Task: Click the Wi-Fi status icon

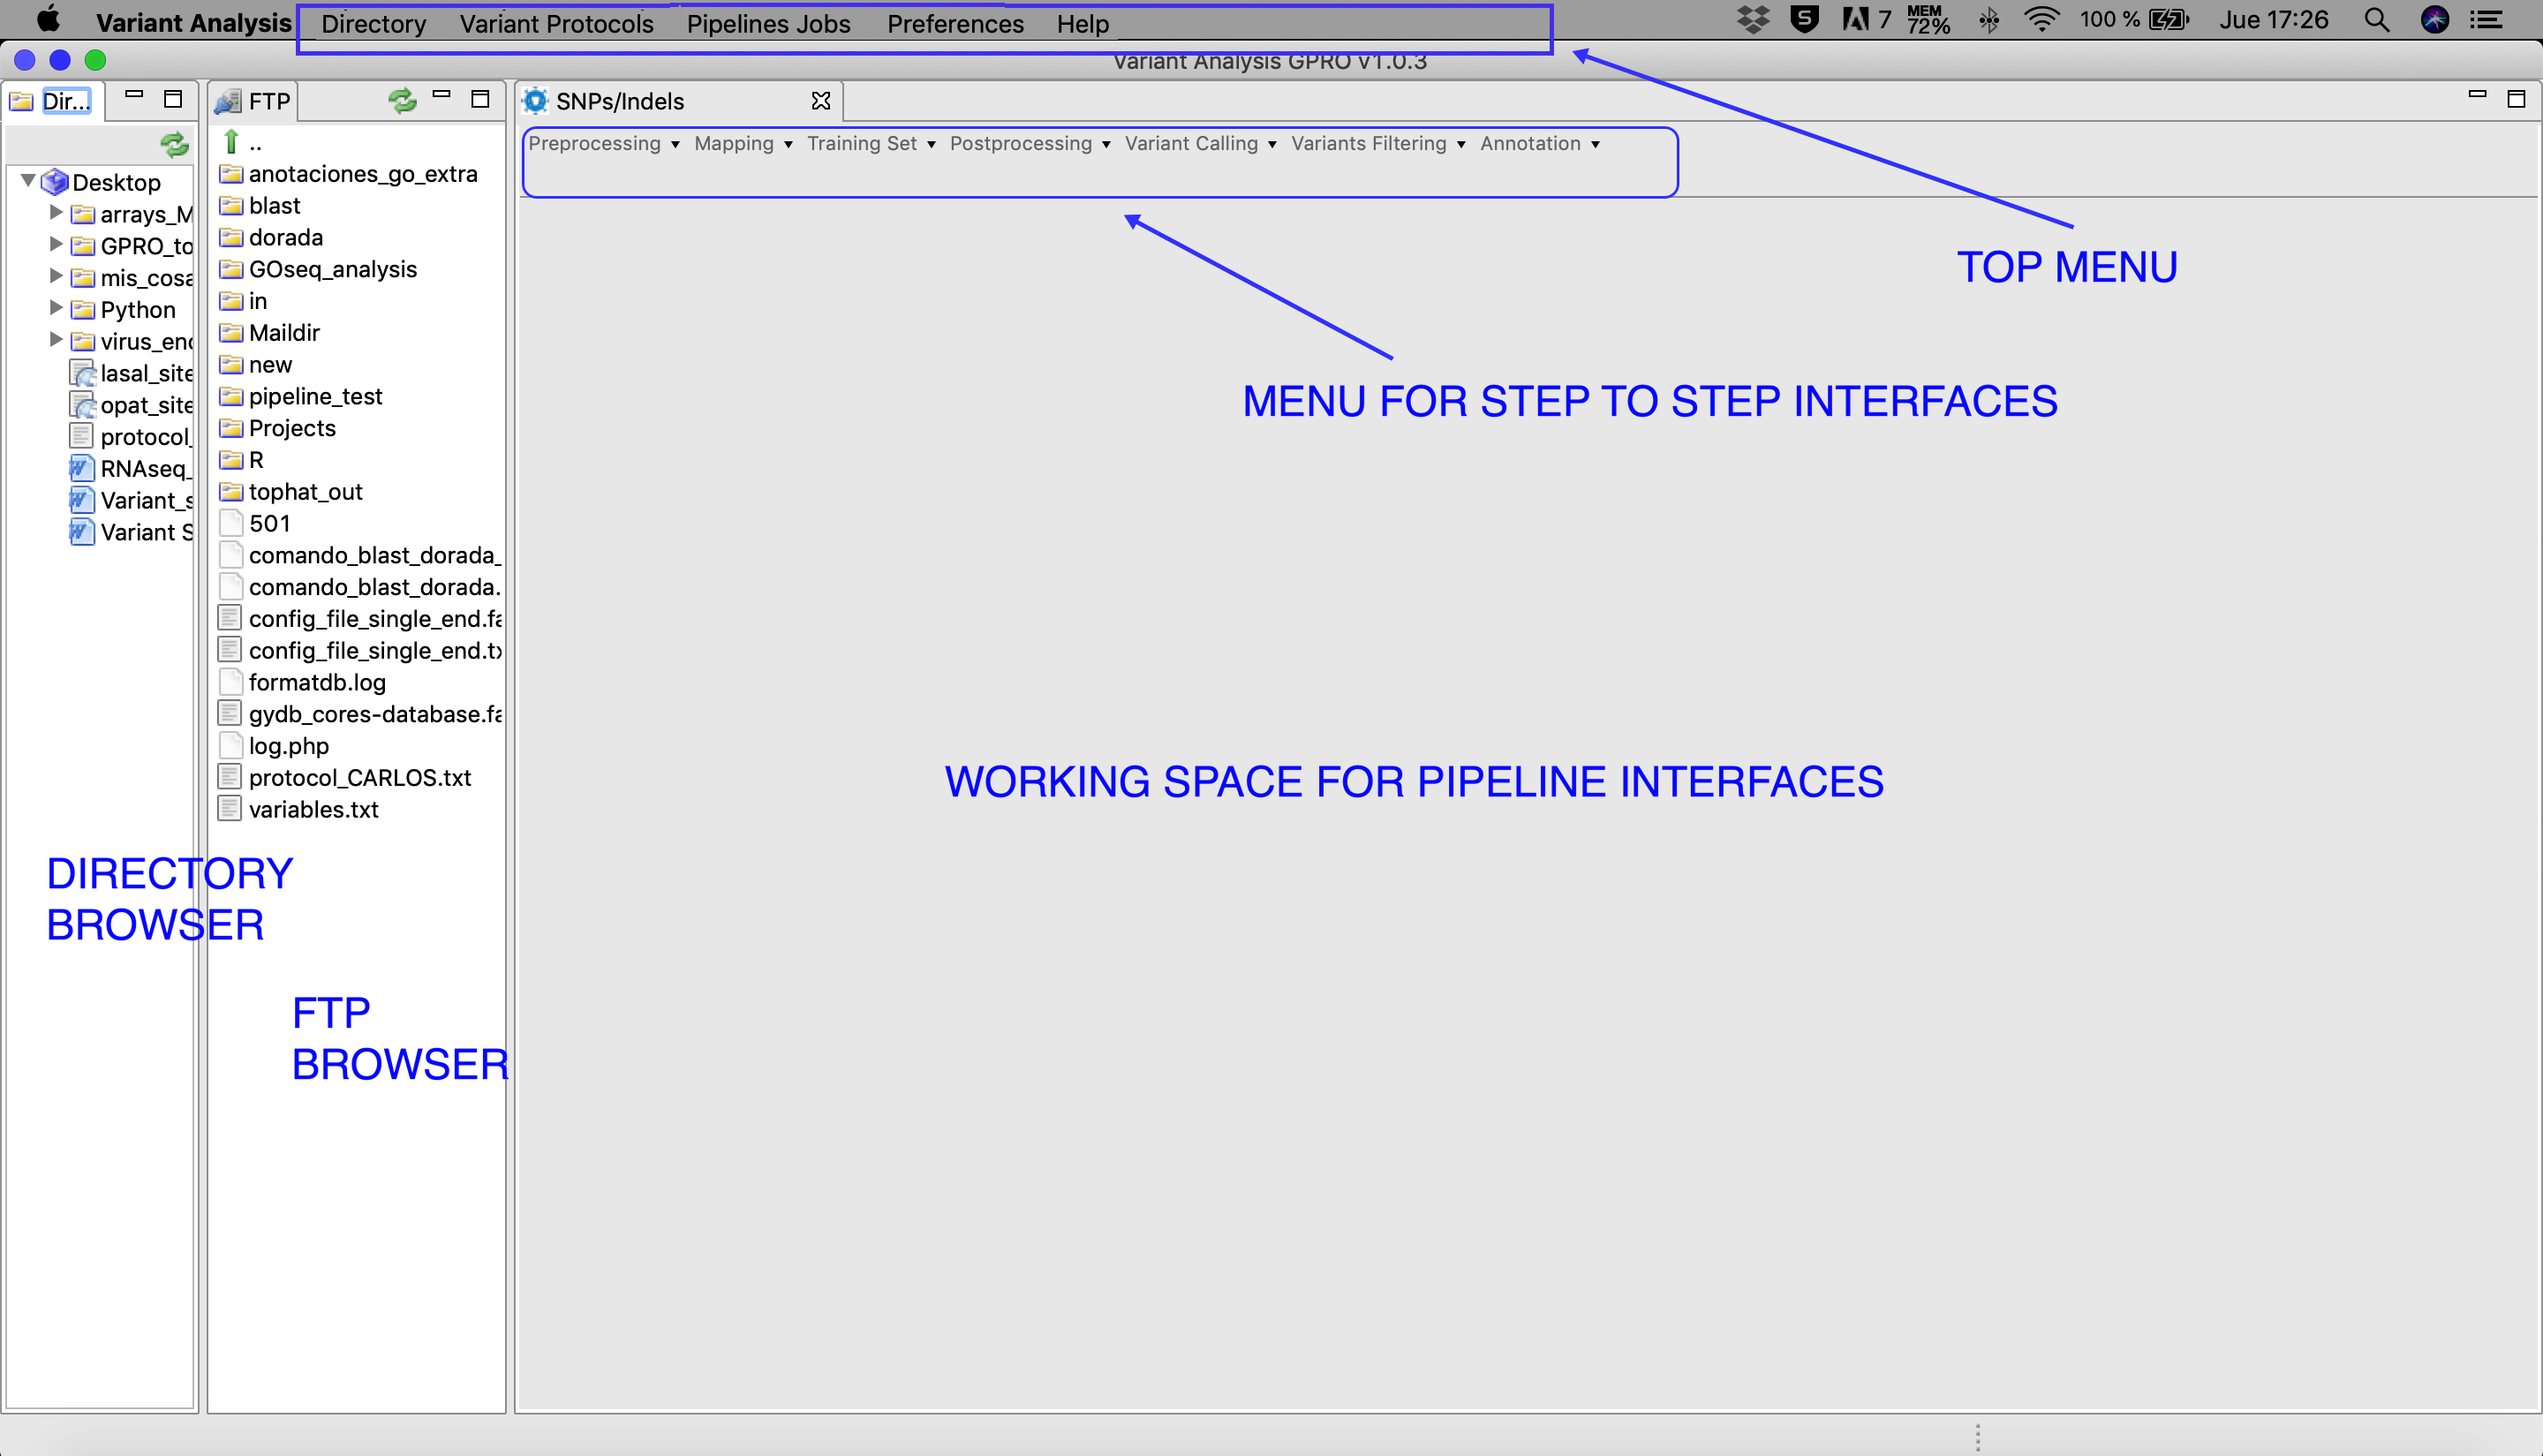Action: point(2041,20)
